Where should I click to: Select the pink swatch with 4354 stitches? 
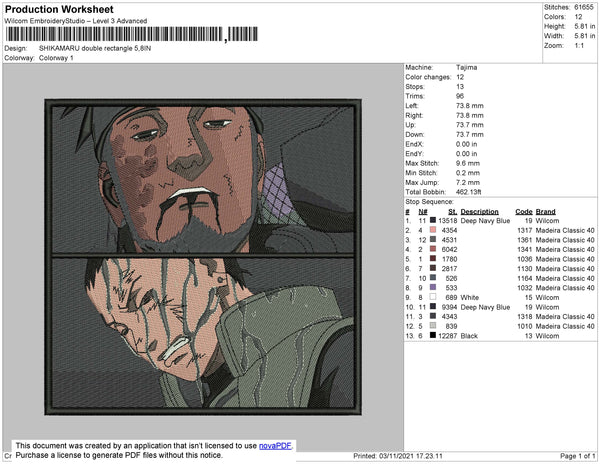pos(433,230)
